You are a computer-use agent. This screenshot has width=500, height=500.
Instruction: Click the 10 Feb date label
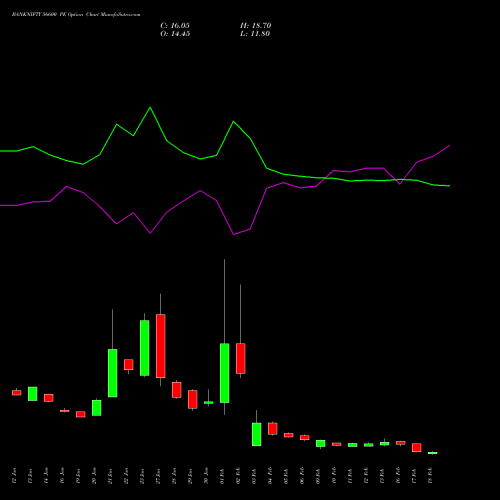(334, 476)
